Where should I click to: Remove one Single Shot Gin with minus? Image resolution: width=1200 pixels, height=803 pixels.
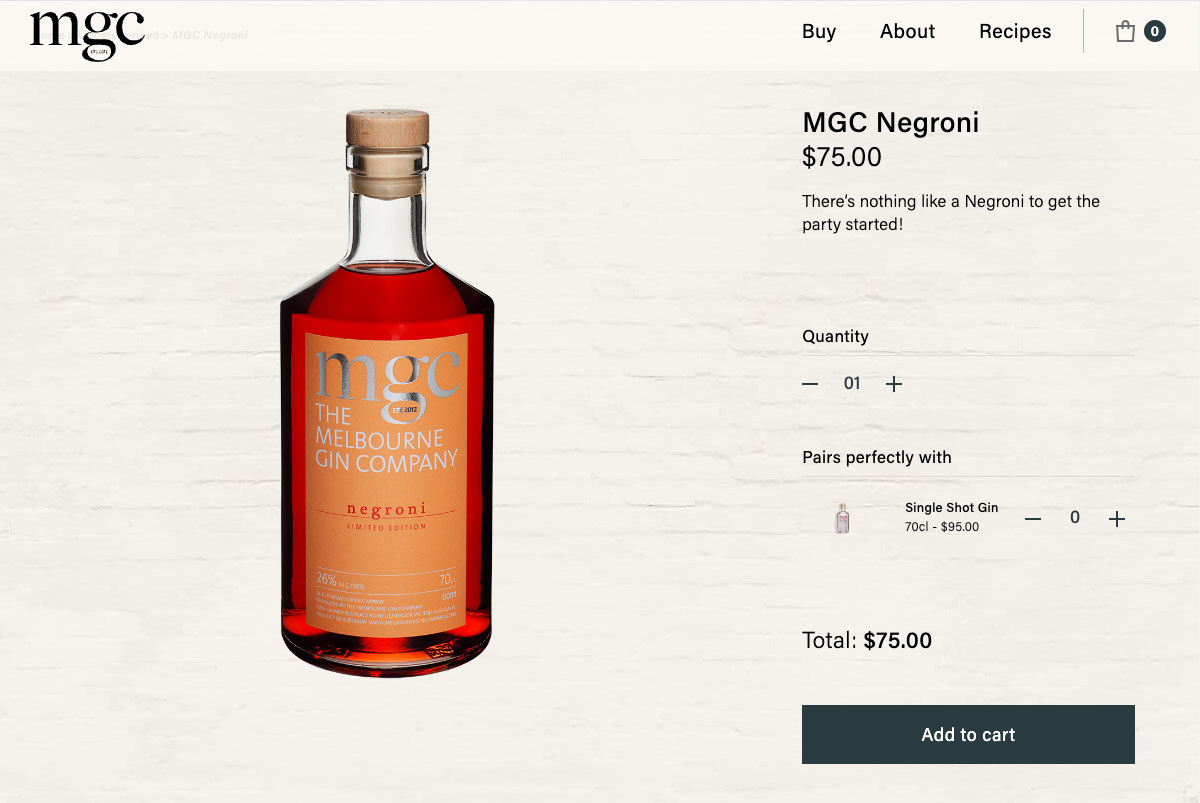point(1033,518)
